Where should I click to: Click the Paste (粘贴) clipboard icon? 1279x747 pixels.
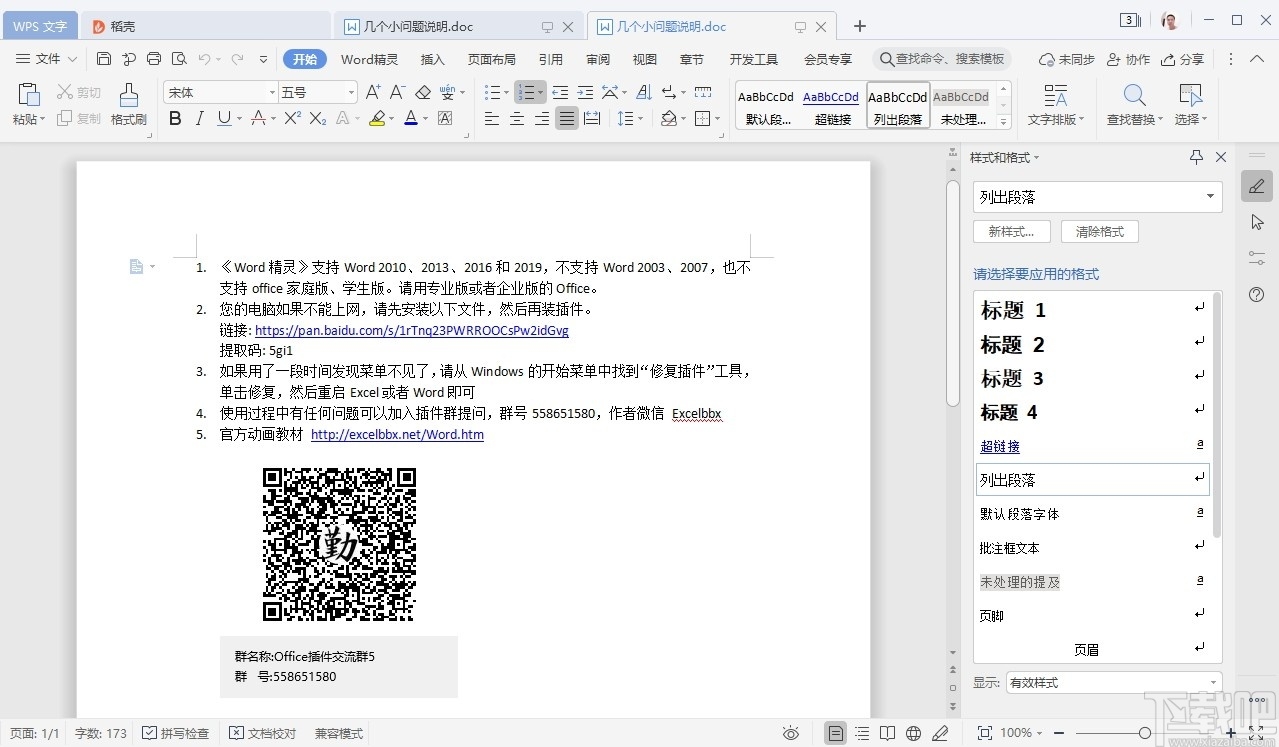click(x=29, y=95)
